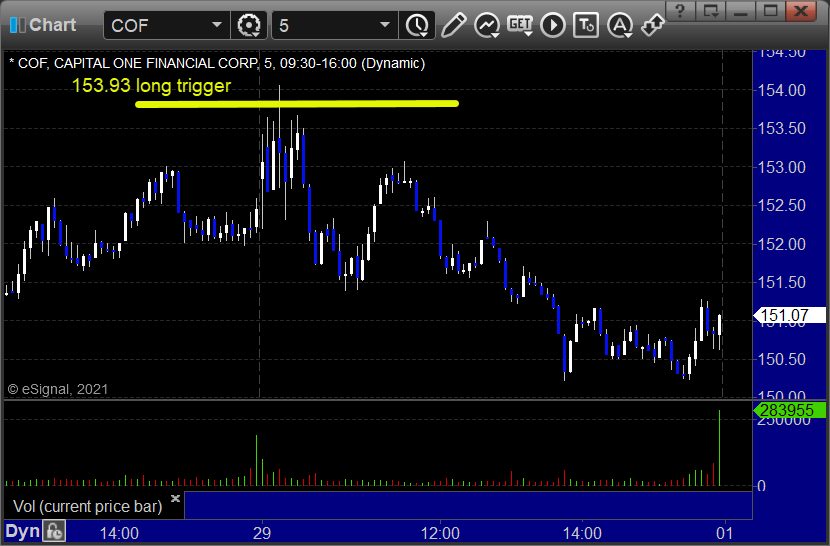Image resolution: width=830 pixels, height=546 pixels.
Task: Click the 01 date label on time axis
Action: click(724, 533)
